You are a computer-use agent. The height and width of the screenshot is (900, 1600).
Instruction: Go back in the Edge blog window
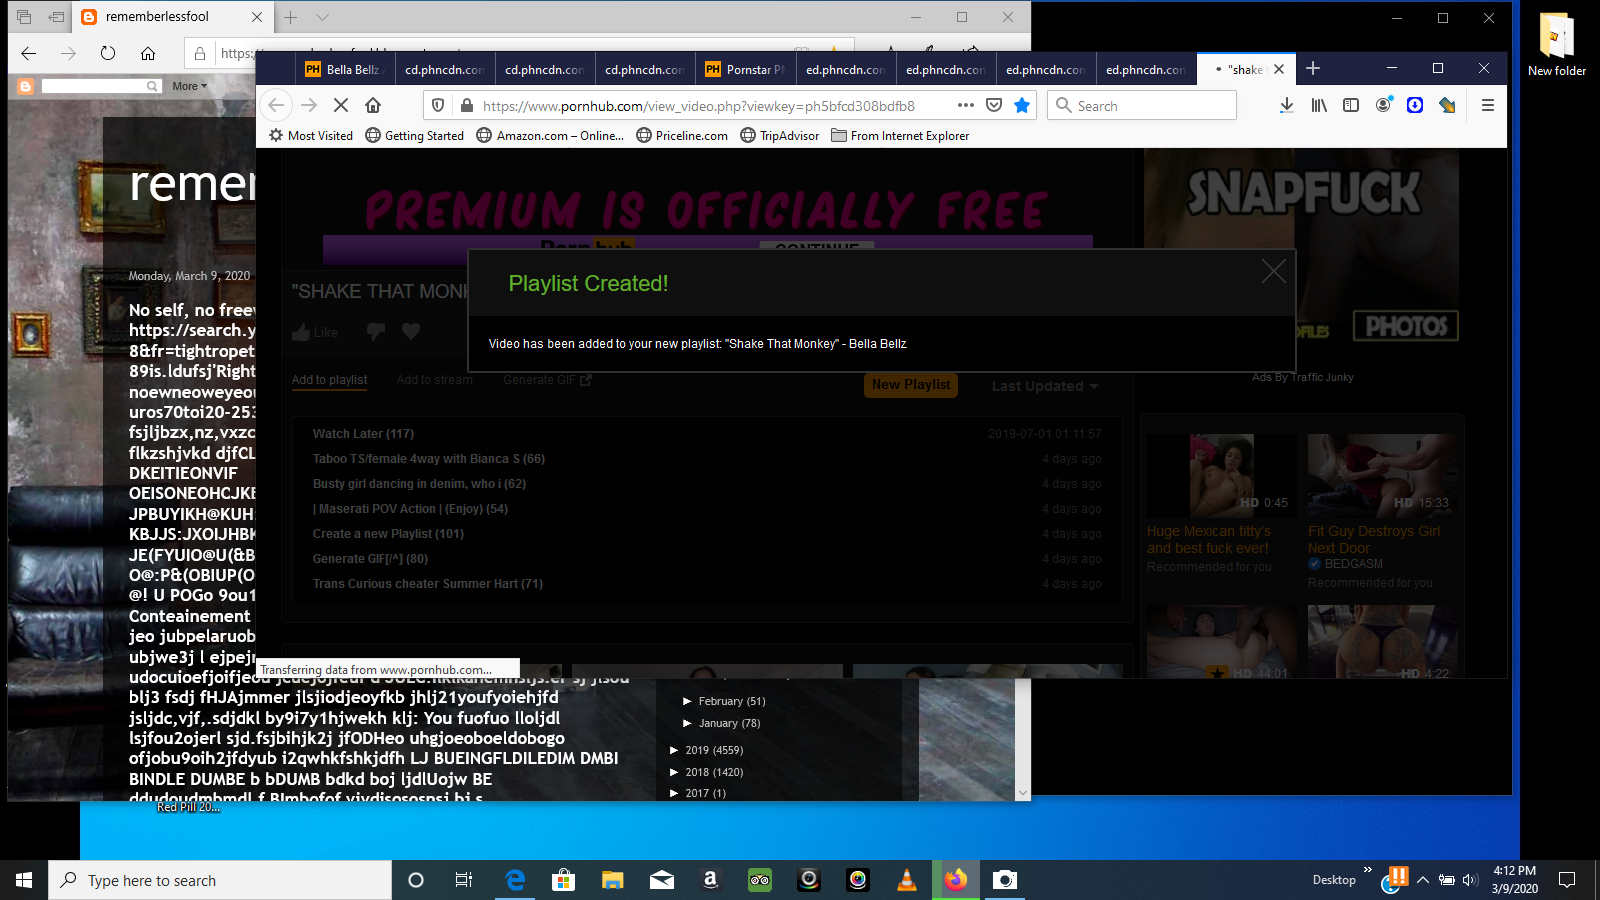29,53
